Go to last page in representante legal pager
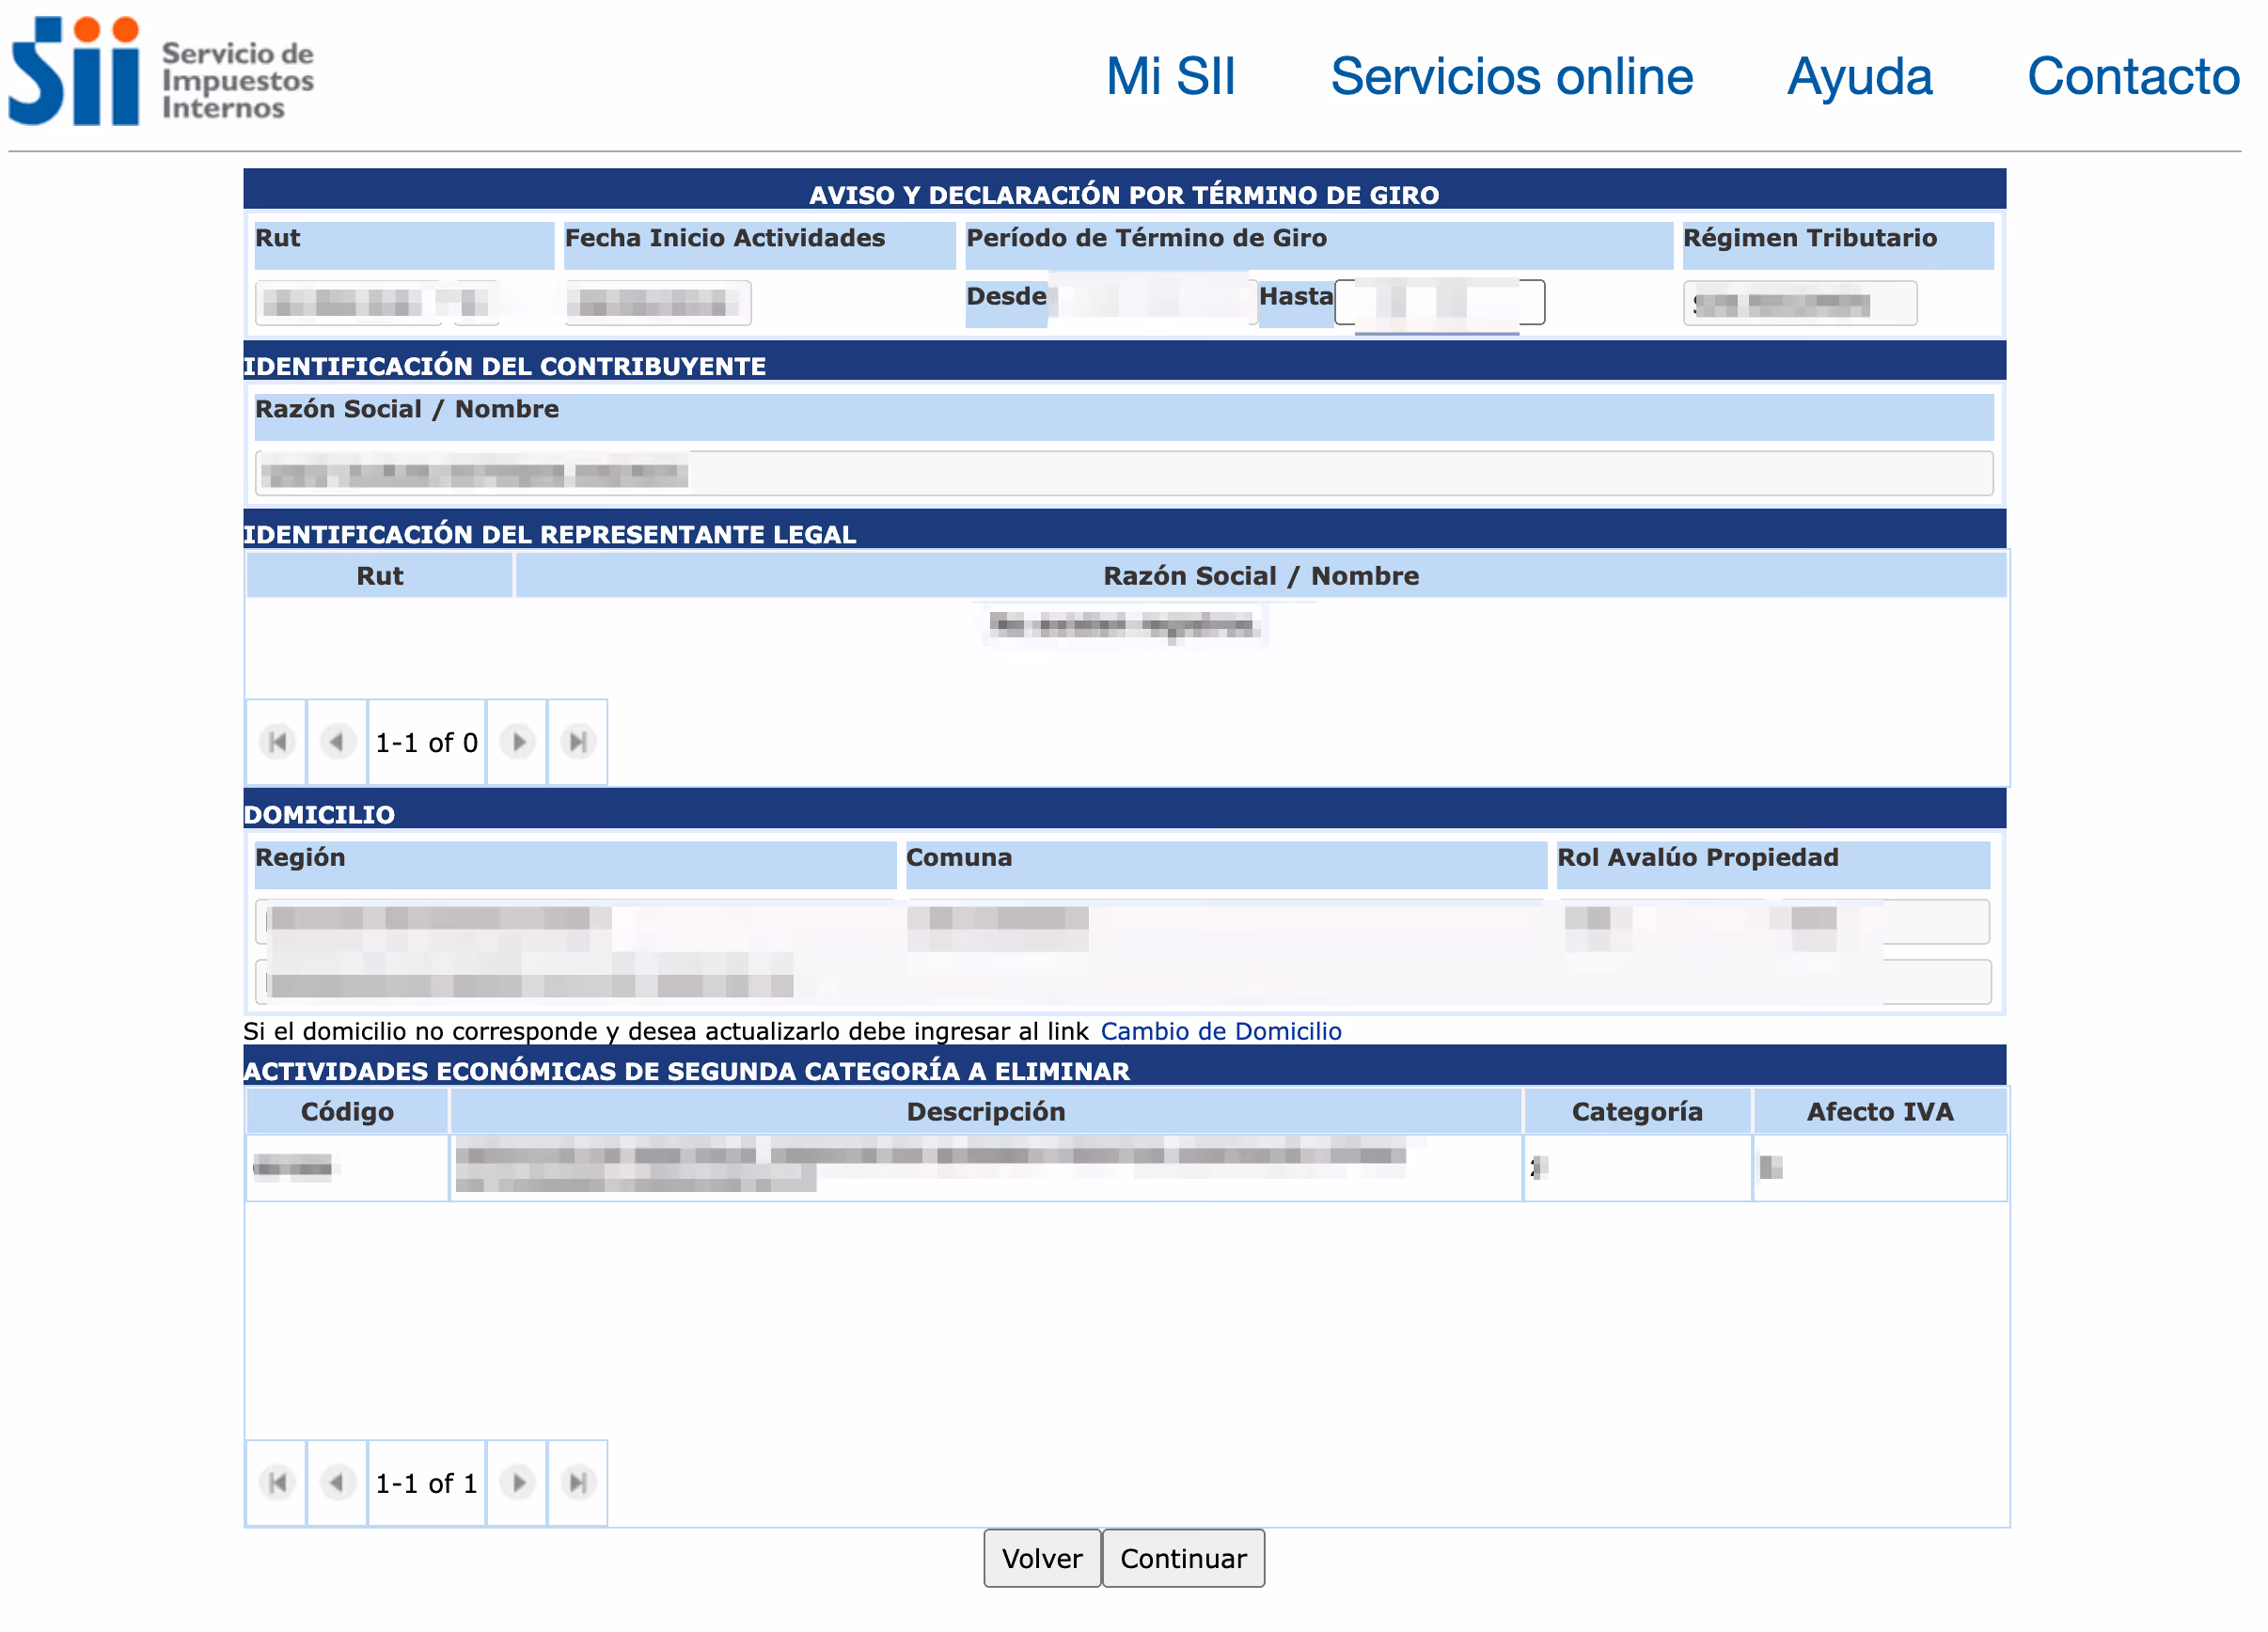The image size is (2268, 1632). (x=577, y=742)
